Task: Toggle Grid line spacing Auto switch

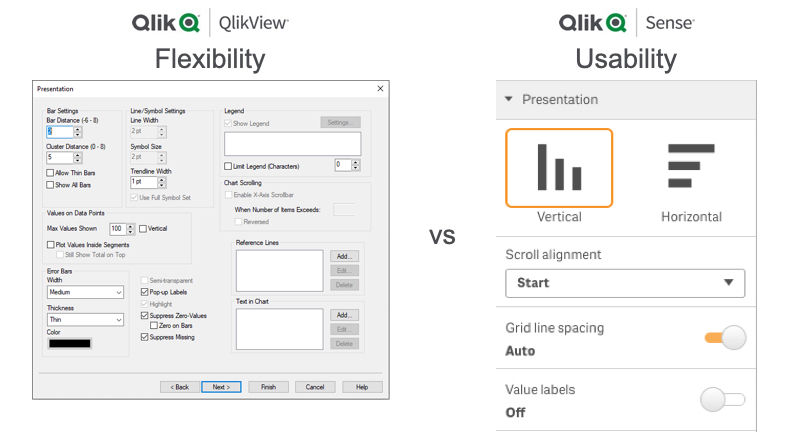Action: click(725, 337)
